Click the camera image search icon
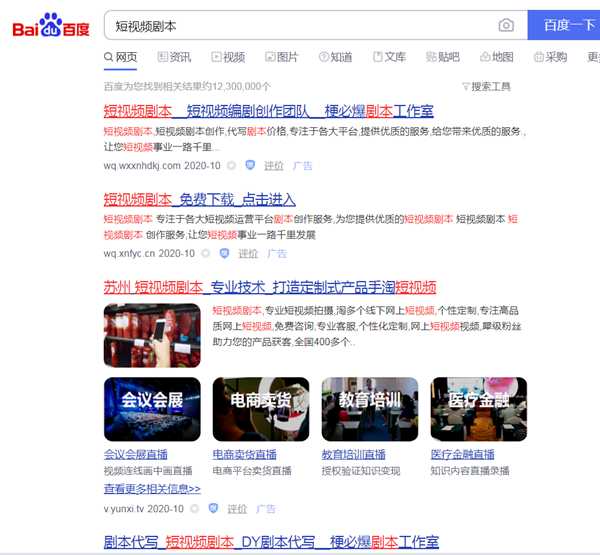The image size is (600, 555). click(x=506, y=25)
